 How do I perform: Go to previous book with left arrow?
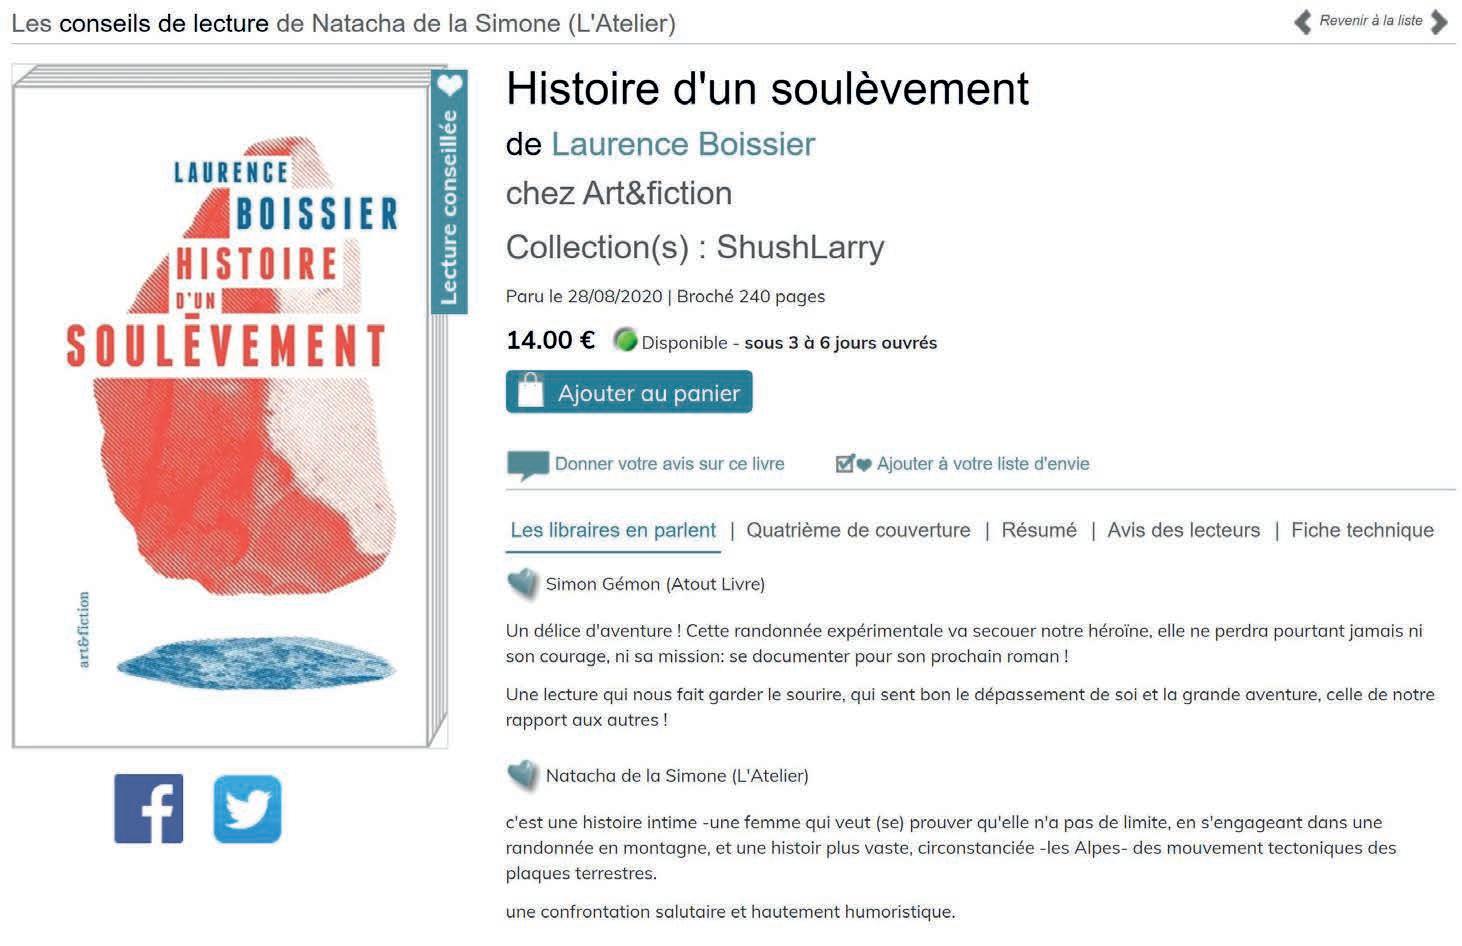pyautogui.click(x=1302, y=22)
